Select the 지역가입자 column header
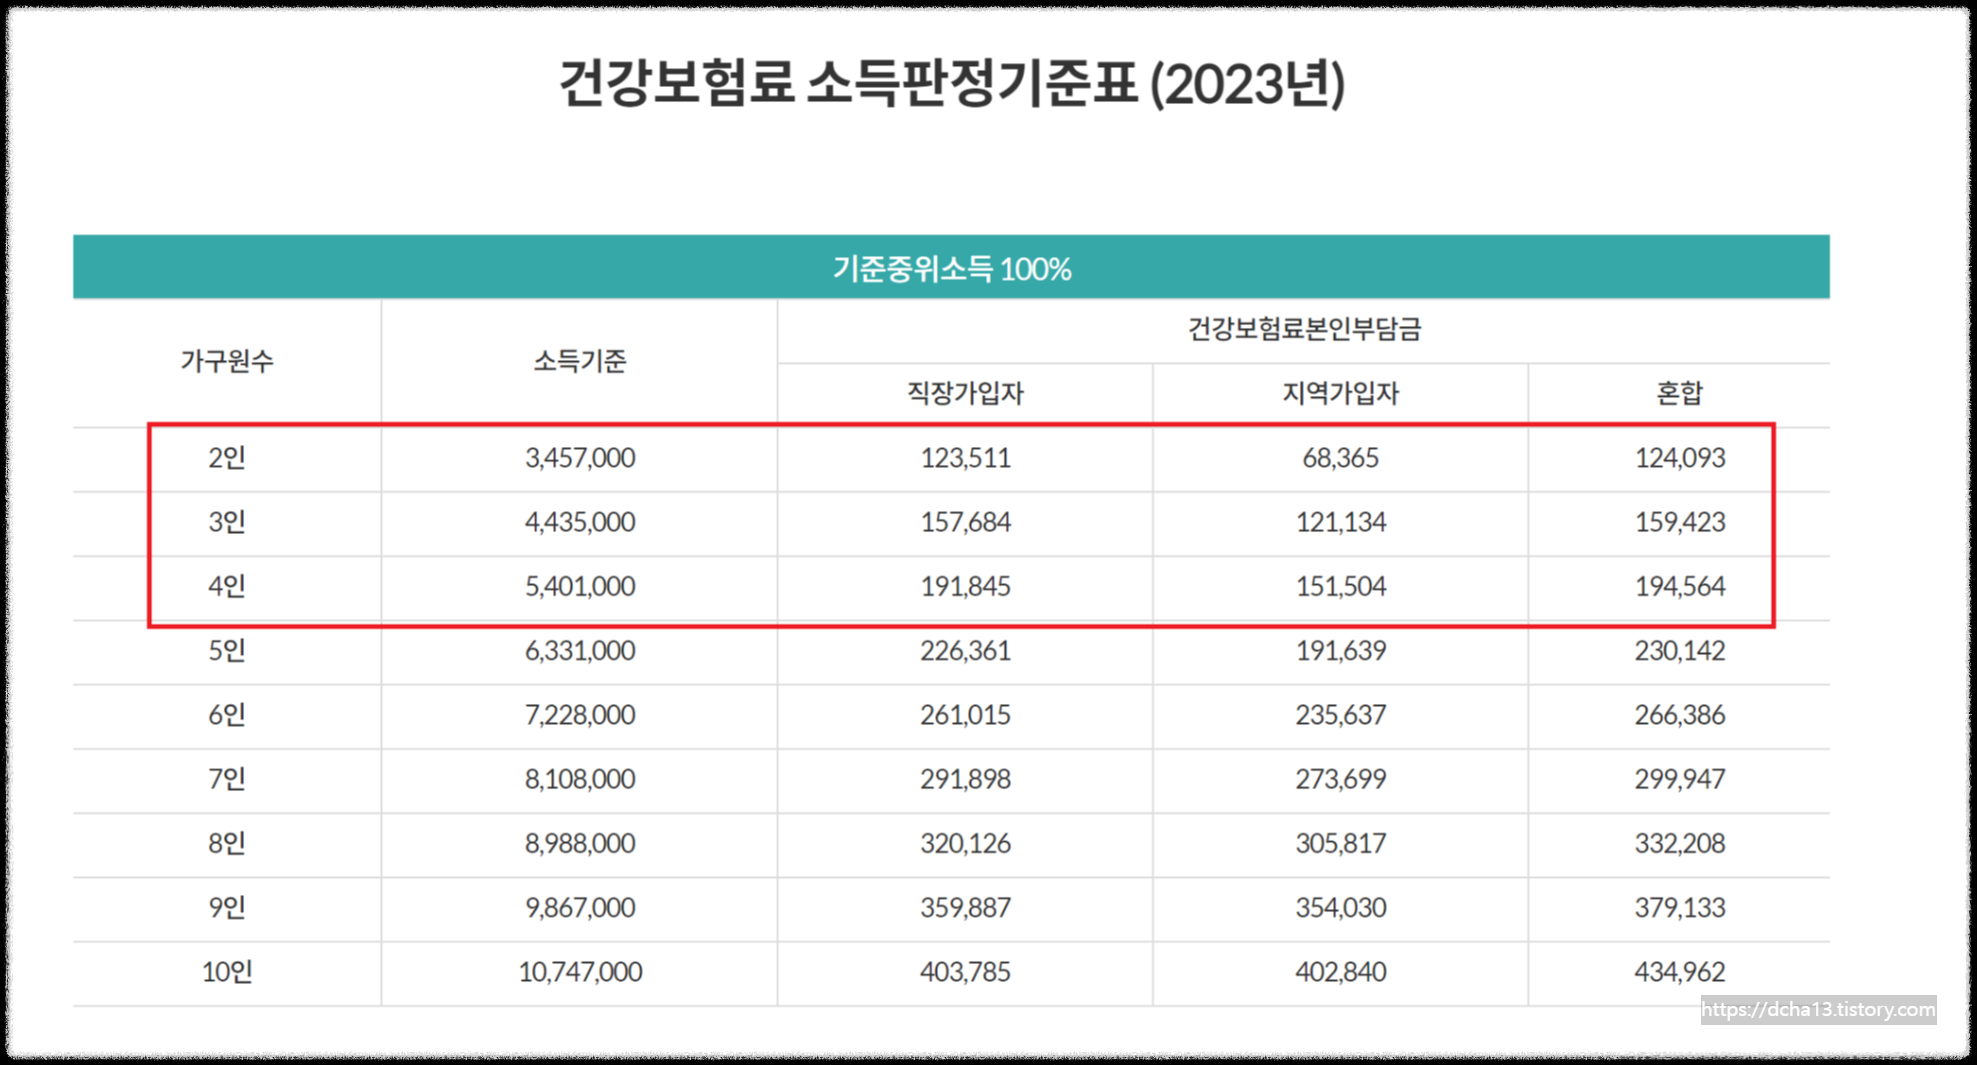The height and width of the screenshot is (1065, 1977). (x=1340, y=393)
